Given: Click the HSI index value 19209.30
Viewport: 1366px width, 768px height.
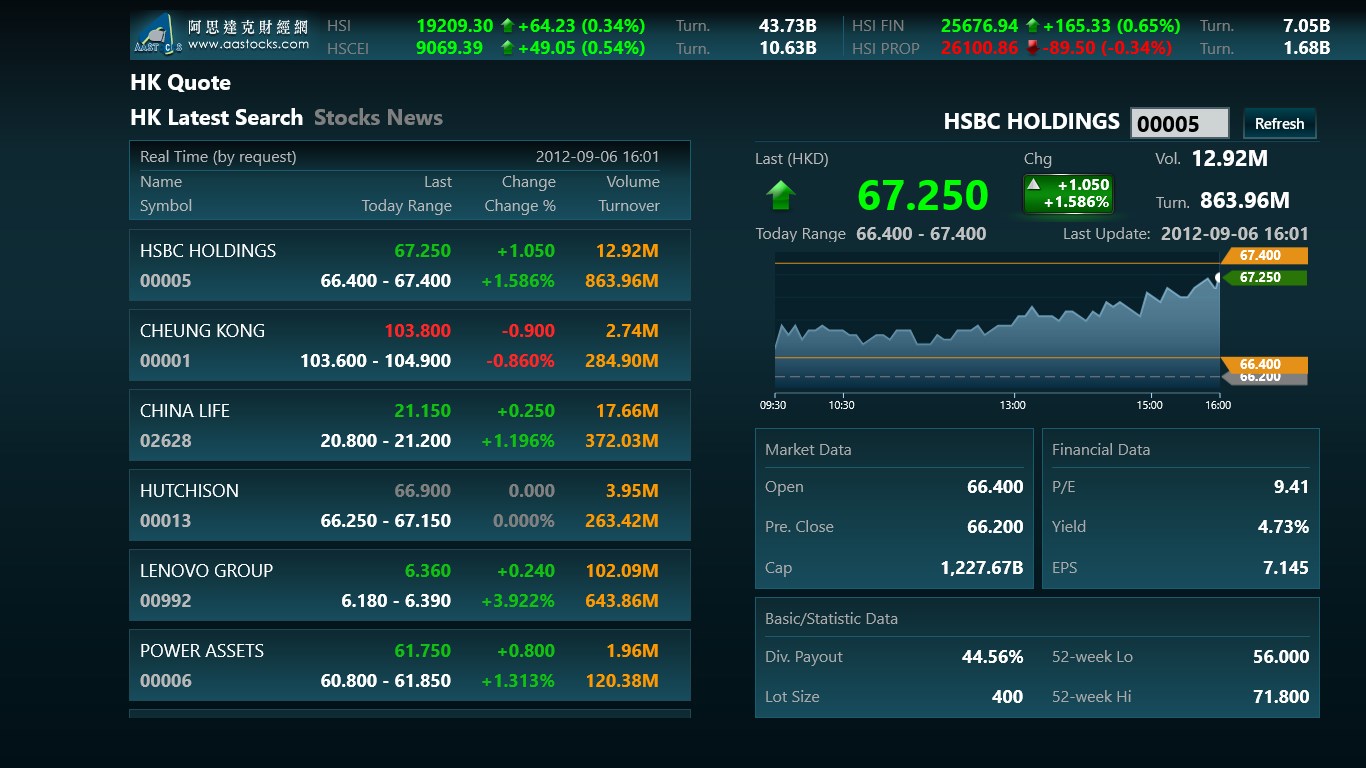Looking at the screenshot, I should 455,26.
